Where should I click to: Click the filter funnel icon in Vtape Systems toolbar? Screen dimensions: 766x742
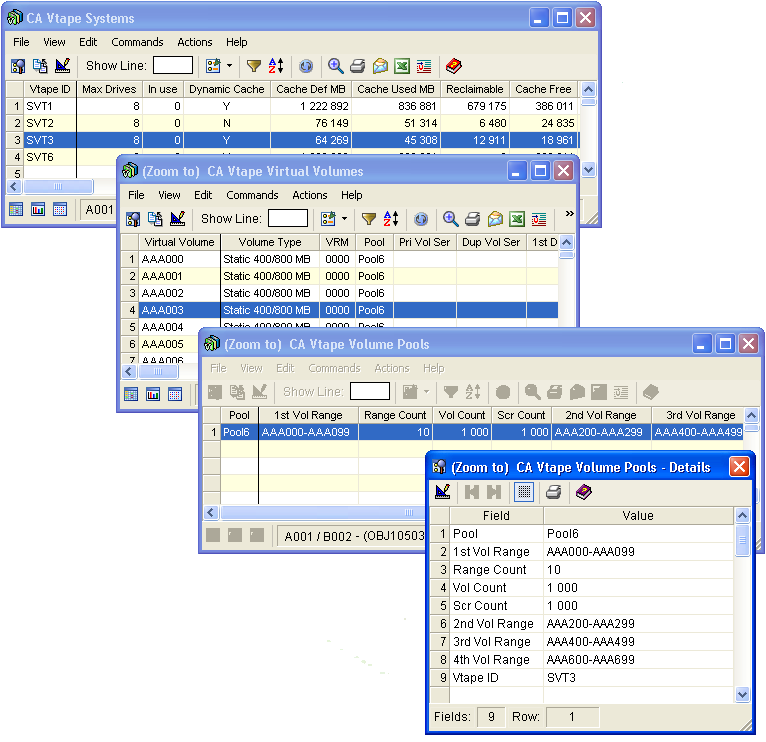(x=254, y=66)
